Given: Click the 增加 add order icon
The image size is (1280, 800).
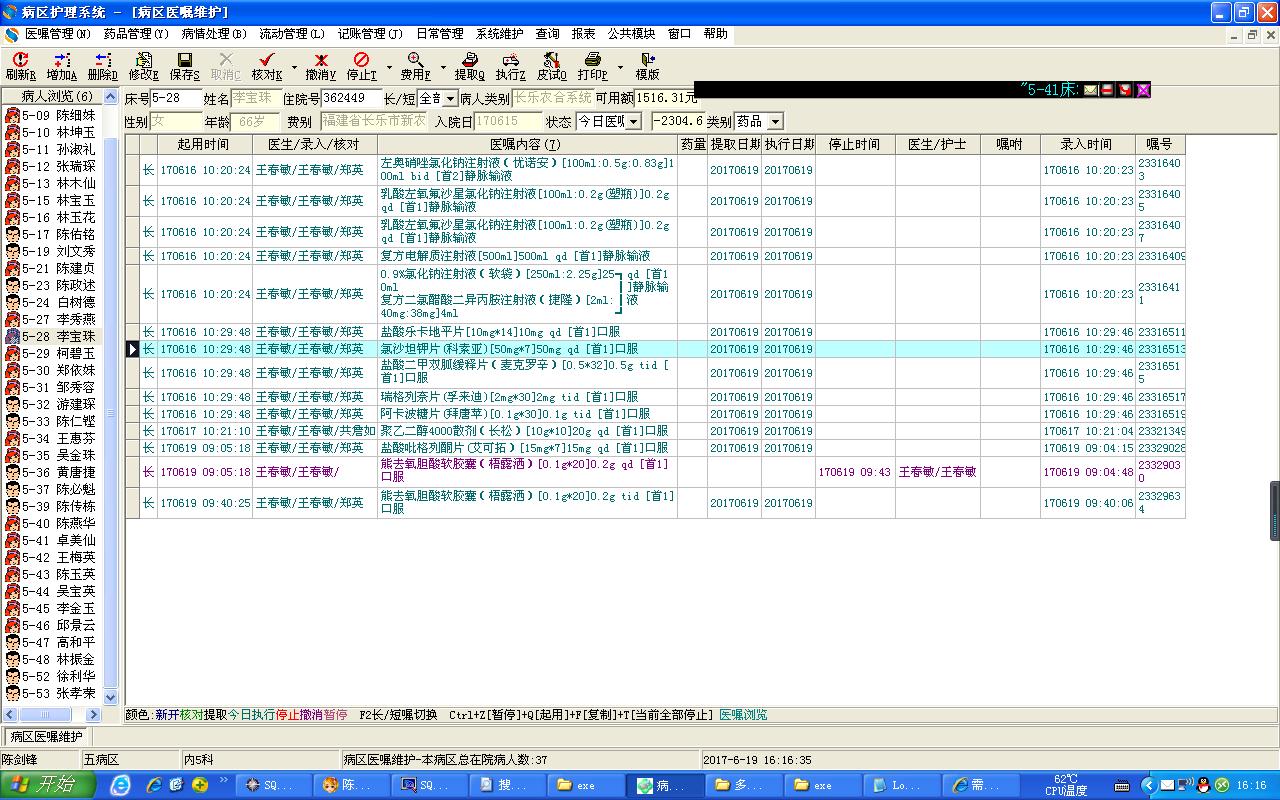Looking at the screenshot, I should pos(61,61).
